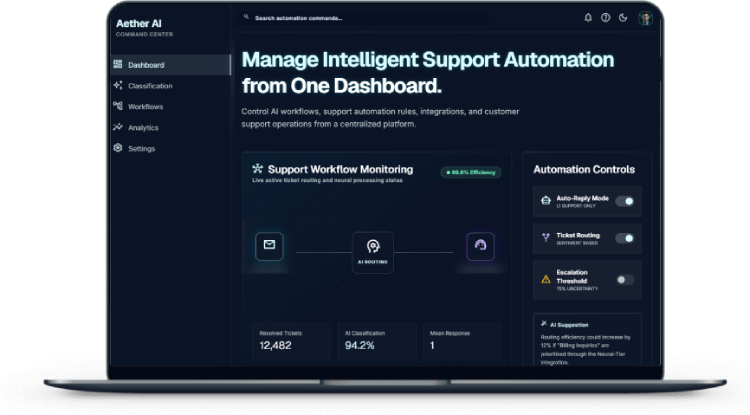Open the notifications bell icon
Viewport: 750px width, 415px height.
click(588, 18)
